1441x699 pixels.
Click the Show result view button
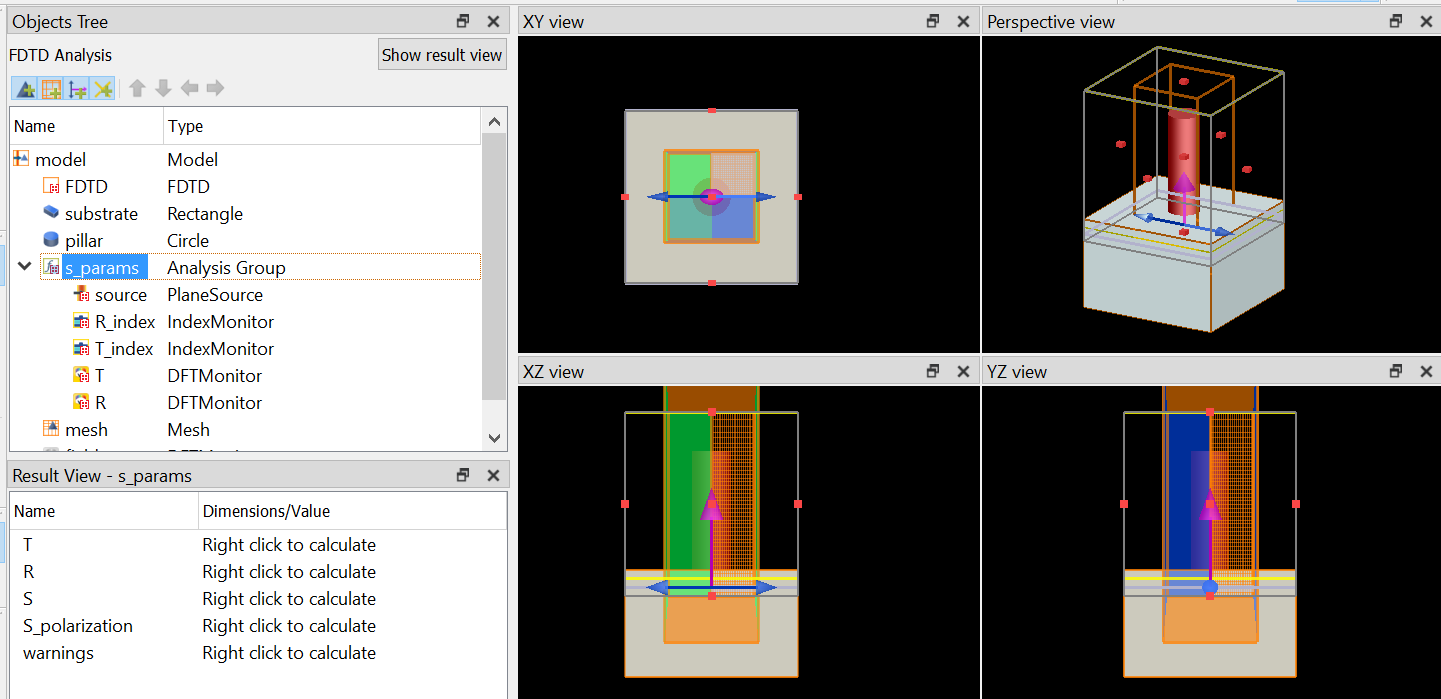[442, 55]
